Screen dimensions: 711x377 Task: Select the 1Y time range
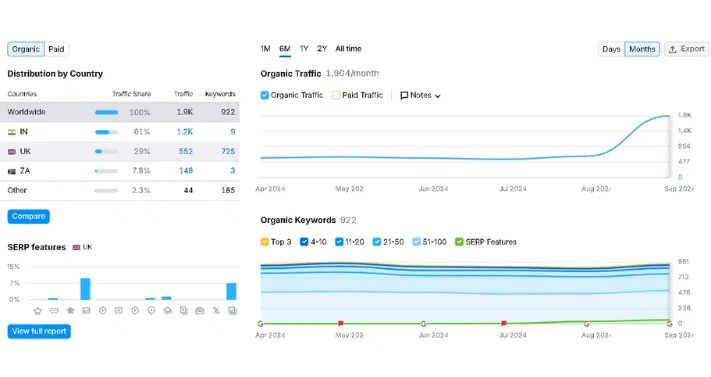click(x=304, y=49)
